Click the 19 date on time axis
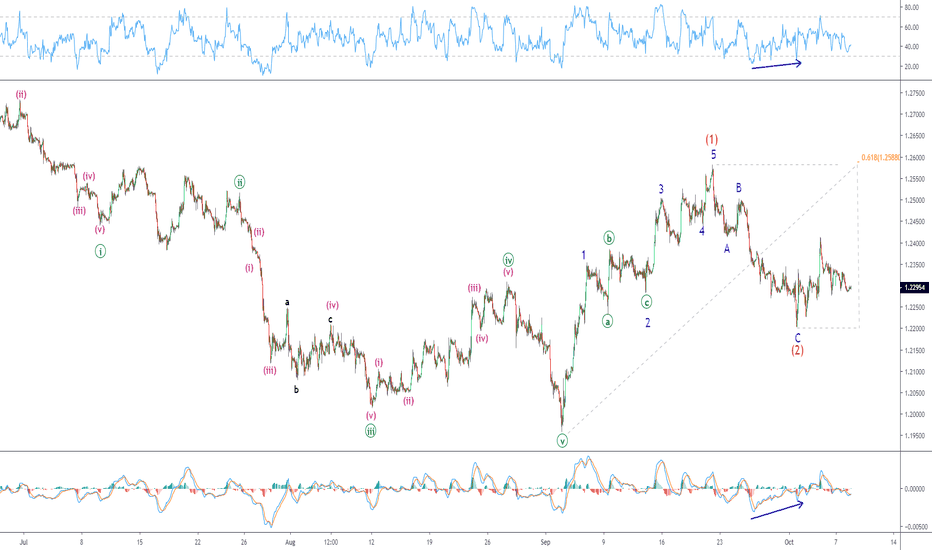932x550 pixels. click(429, 542)
